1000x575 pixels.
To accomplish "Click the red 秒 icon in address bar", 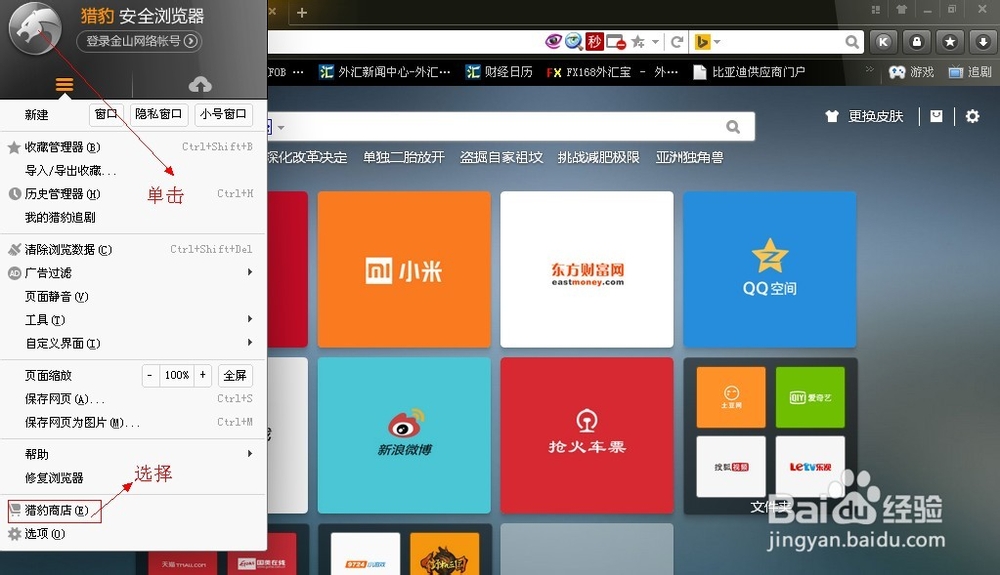I will click(x=594, y=41).
